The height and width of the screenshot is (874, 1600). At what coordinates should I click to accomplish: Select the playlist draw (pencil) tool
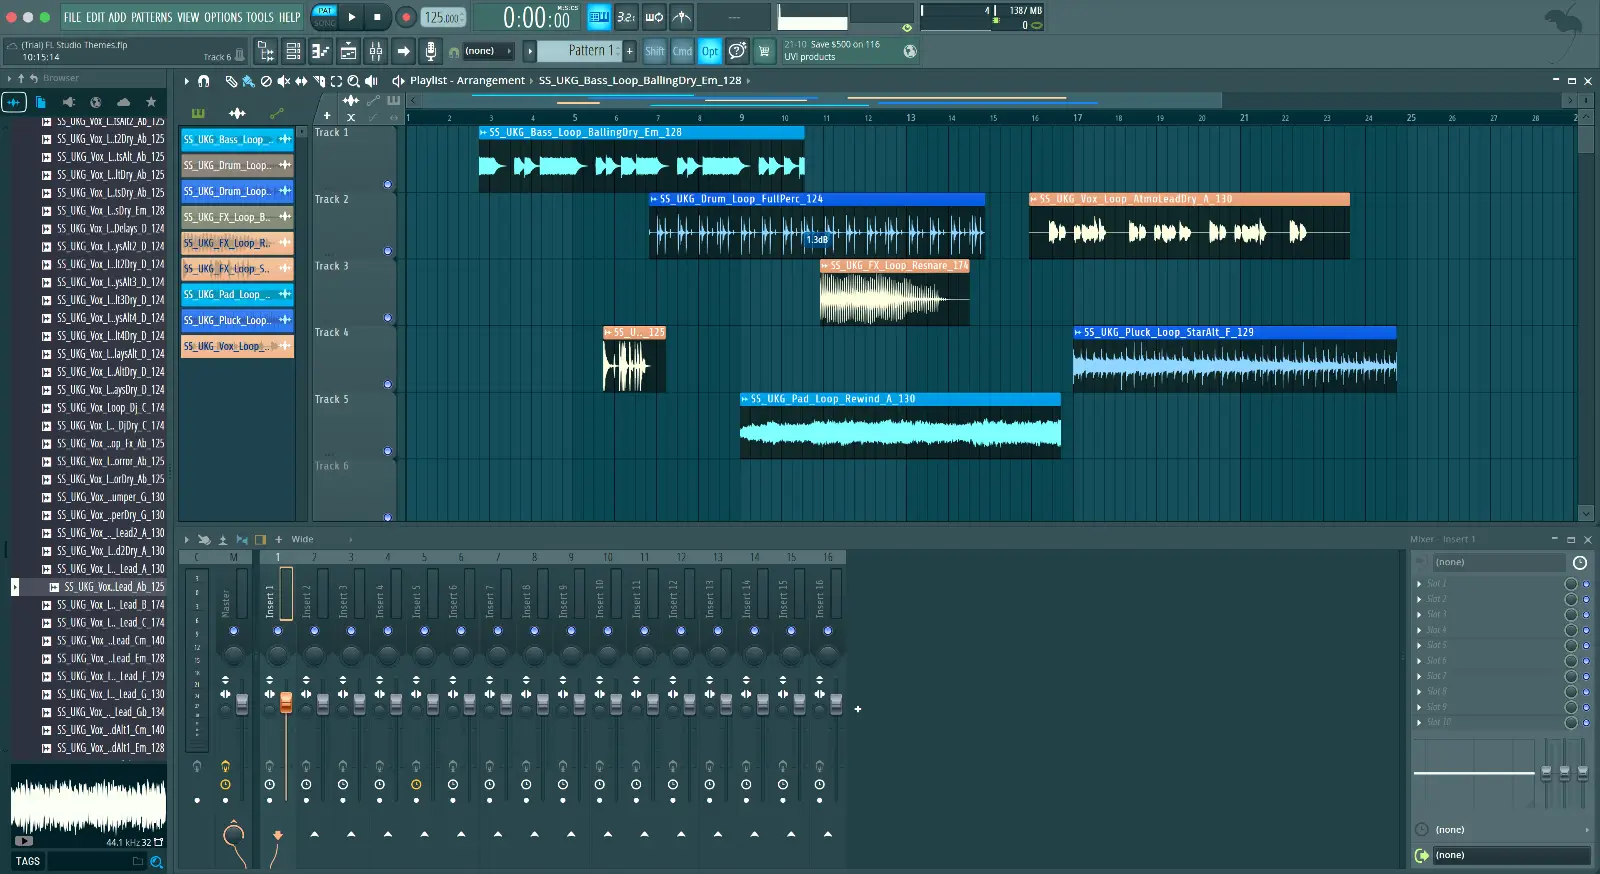[231, 81]
